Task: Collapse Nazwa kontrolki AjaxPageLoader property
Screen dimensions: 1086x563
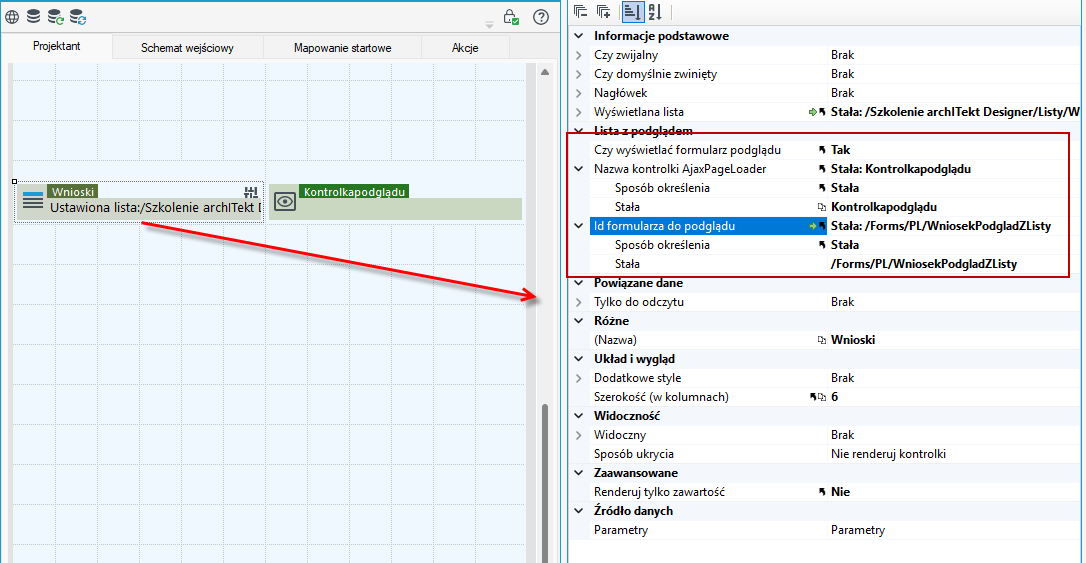Action: click(x=579, y=169)
